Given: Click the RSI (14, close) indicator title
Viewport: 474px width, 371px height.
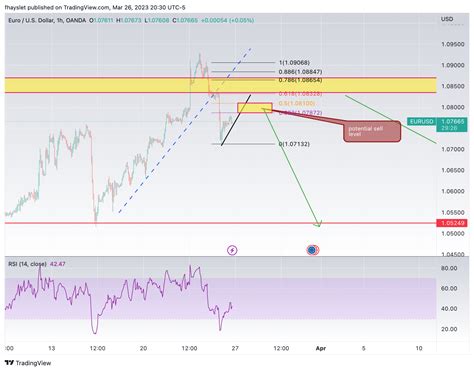Looking at the screenshot, I should (x=27, y=264).
